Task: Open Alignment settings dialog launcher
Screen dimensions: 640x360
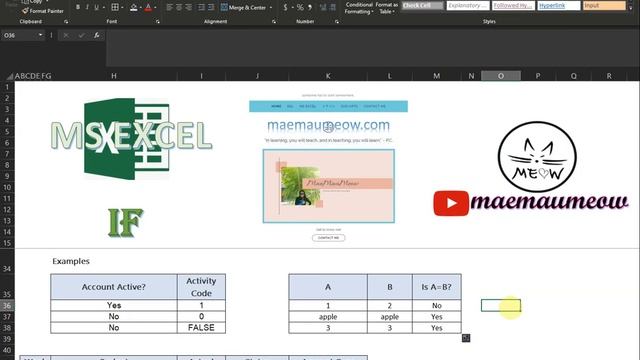Action: 273,22
